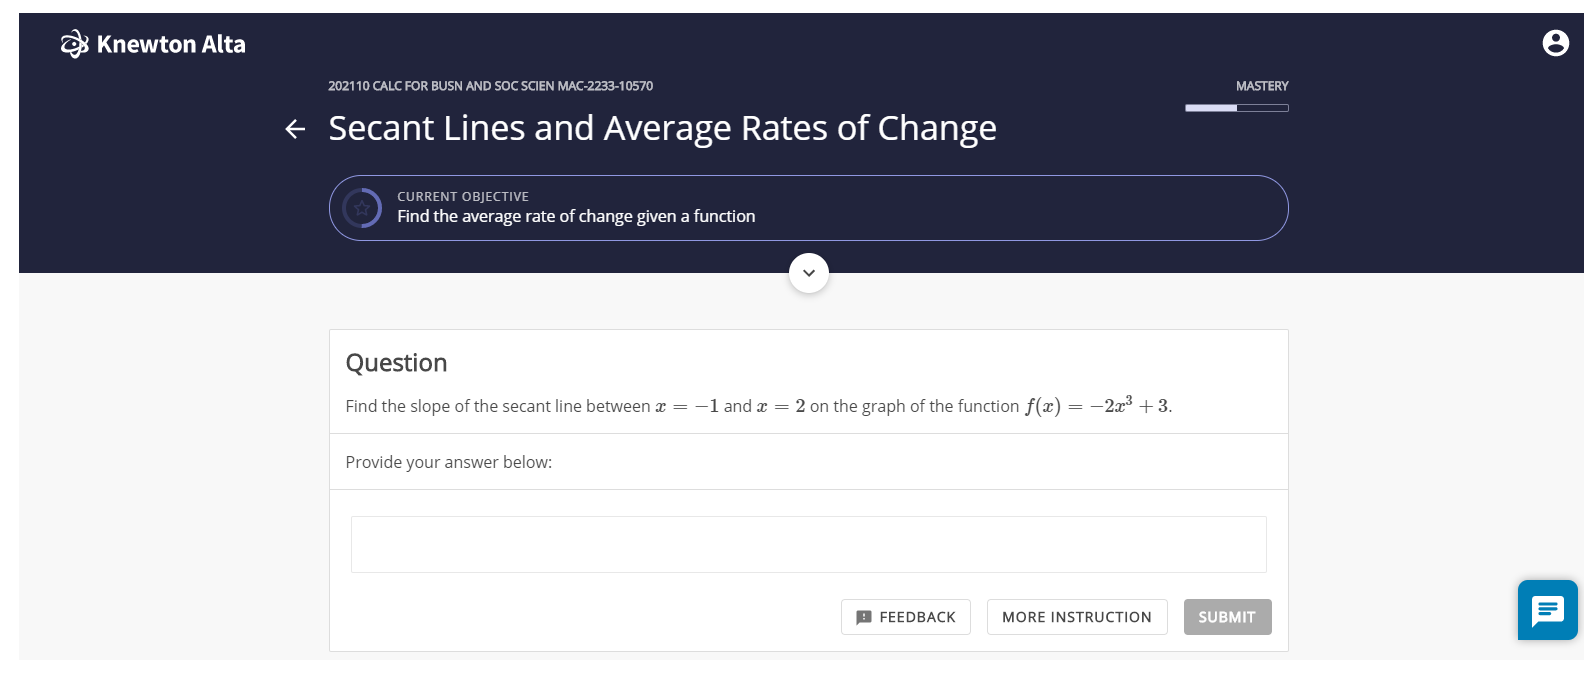Expand the objective details chevron
The image size is (1584, 677).
point(809,273)
